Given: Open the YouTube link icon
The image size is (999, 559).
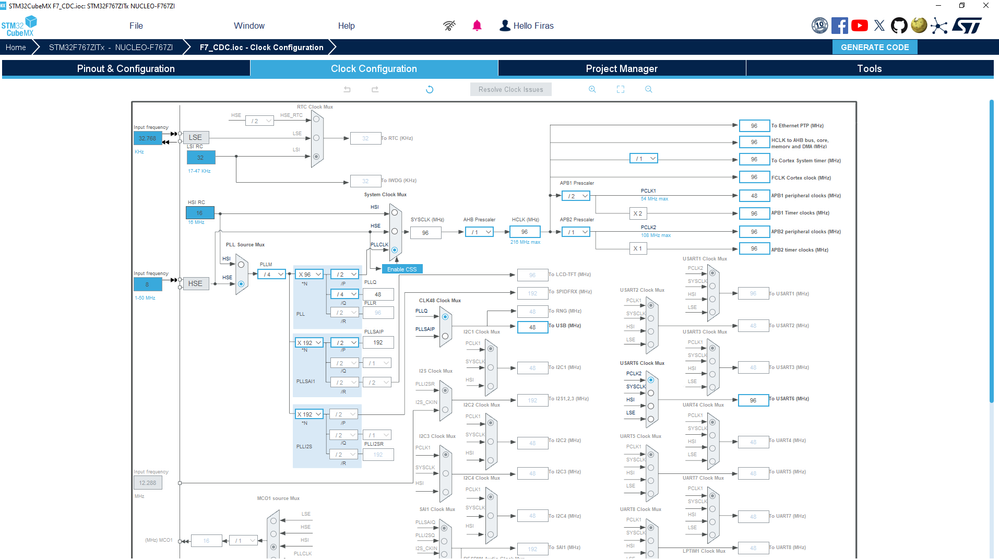Looking at the screenshot, I should coord(859,25).
